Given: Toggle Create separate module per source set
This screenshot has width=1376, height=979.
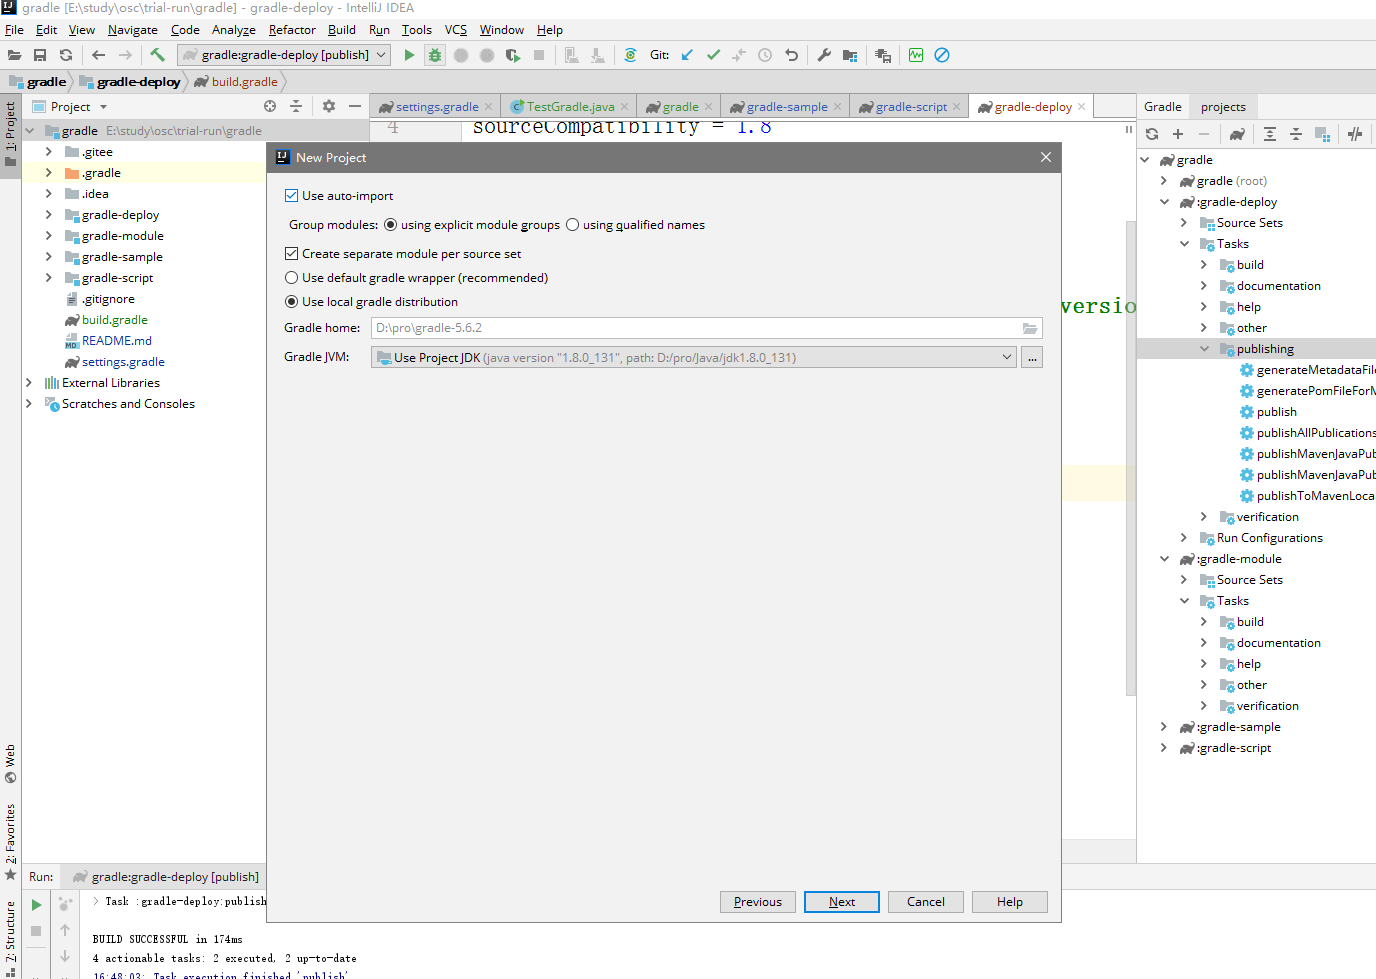Looking at the screenshot, I should 292,254.
